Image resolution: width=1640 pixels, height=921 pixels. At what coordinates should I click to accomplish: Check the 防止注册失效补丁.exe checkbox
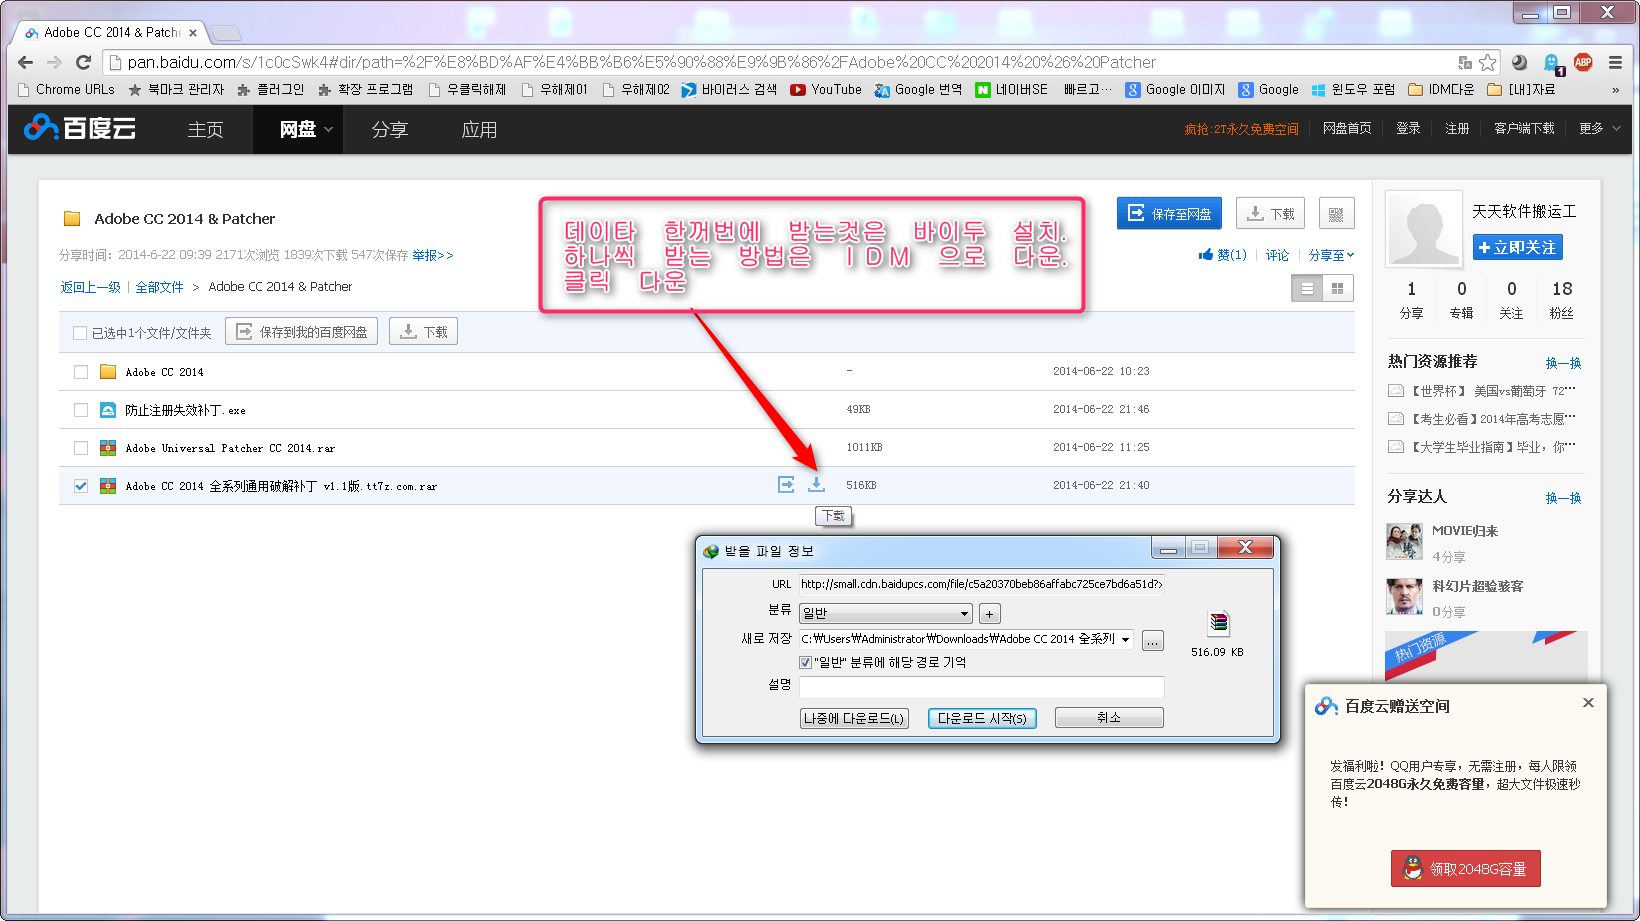(x=81, y=410)
